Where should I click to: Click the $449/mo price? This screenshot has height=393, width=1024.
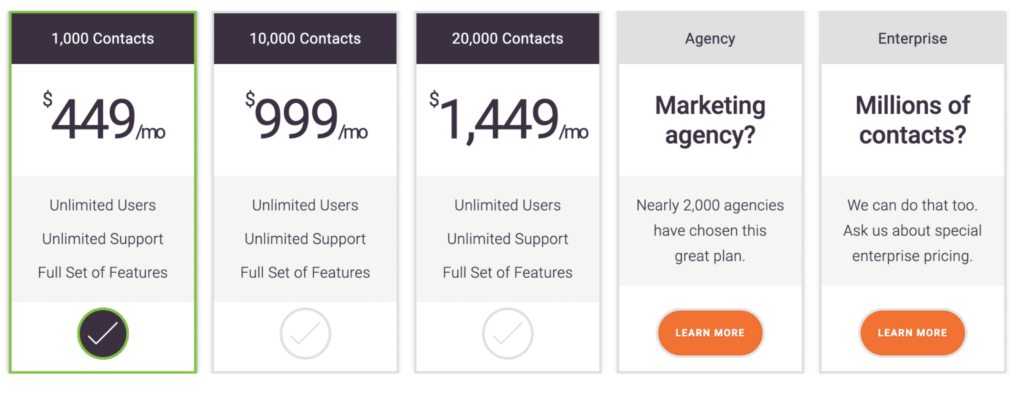(104, 118)
